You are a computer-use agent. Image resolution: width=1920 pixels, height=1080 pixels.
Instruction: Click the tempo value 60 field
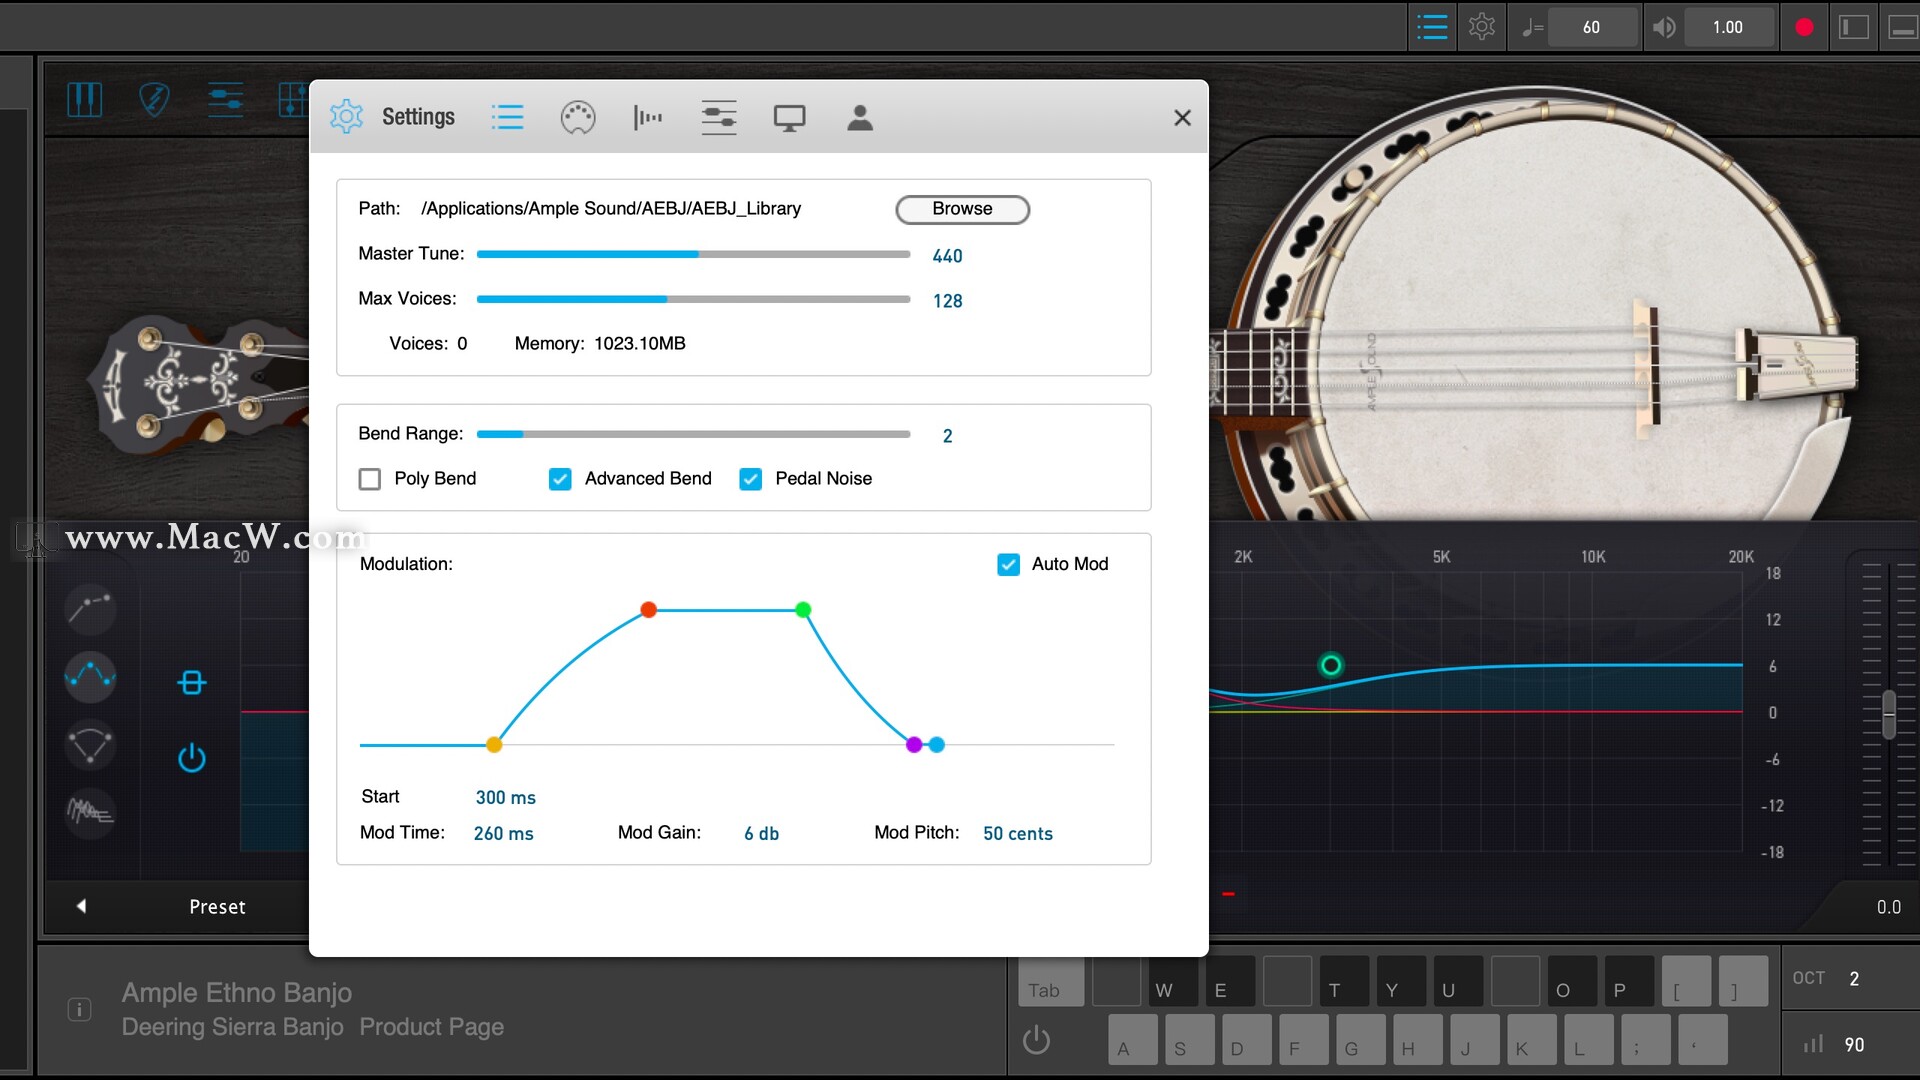pos(1591,28)
